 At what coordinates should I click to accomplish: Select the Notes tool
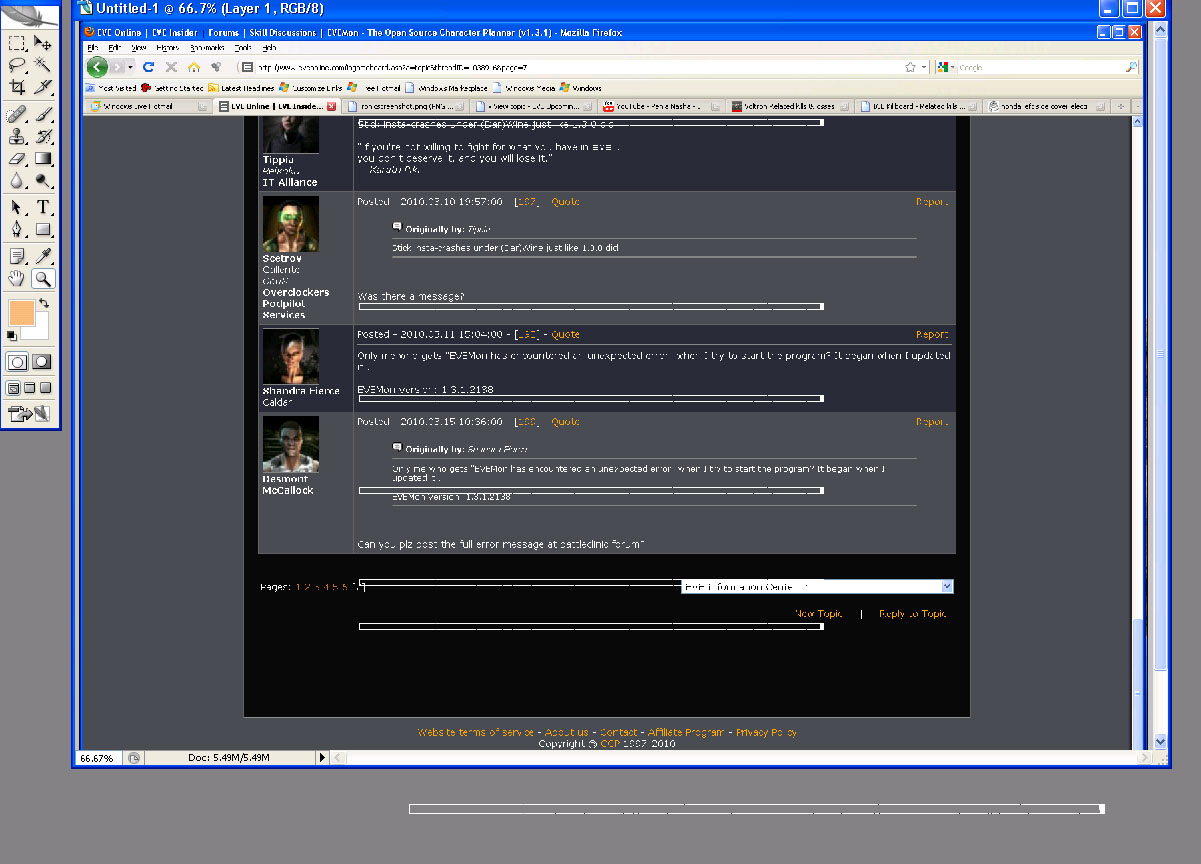click(17, 256)
